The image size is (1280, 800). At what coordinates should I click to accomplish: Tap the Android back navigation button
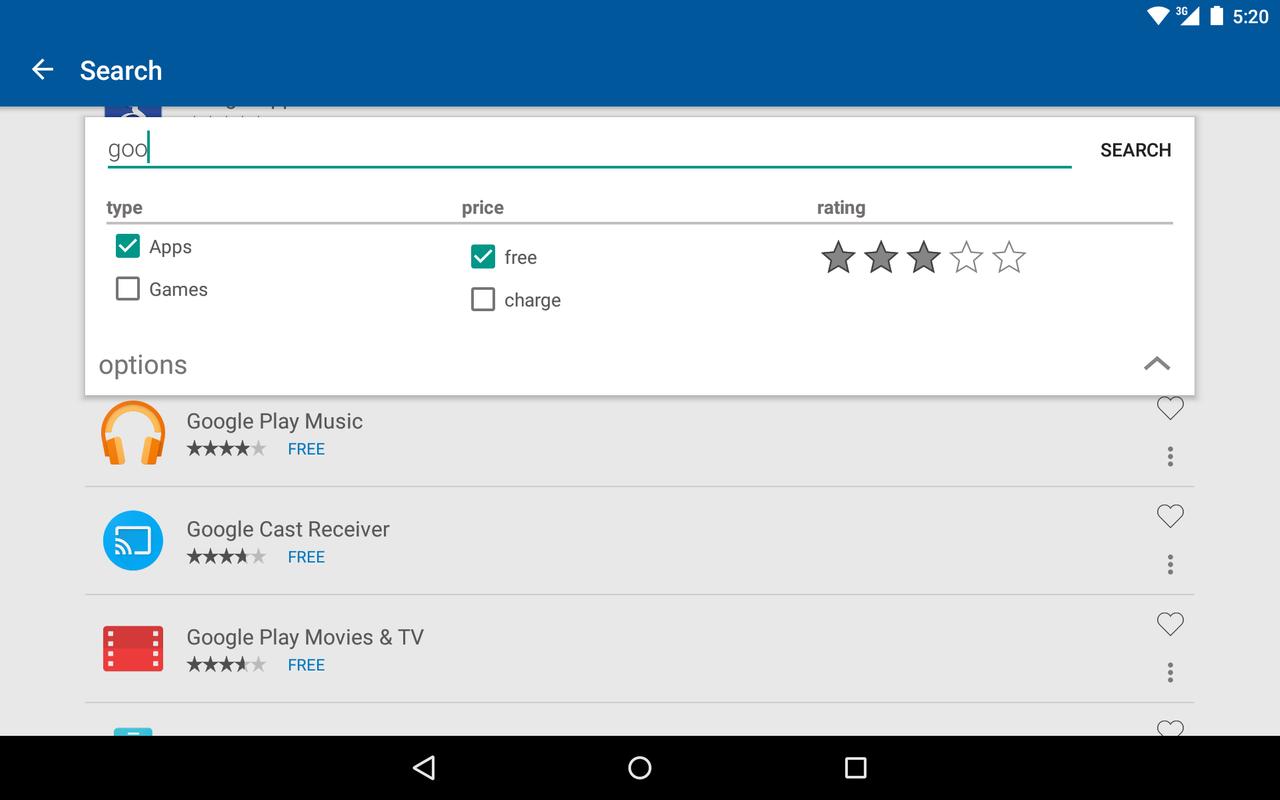click(424, 768)
